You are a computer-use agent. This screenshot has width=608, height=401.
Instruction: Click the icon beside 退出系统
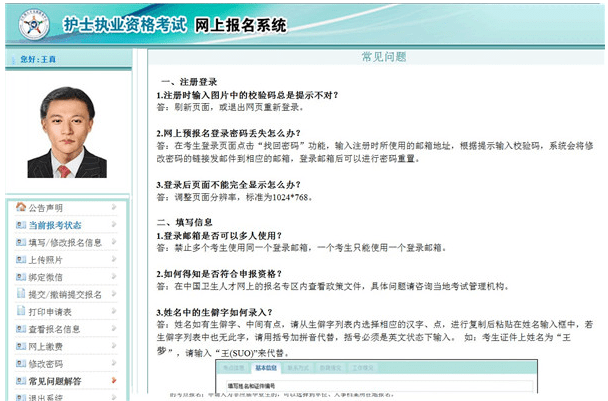(x=21, y=397)
